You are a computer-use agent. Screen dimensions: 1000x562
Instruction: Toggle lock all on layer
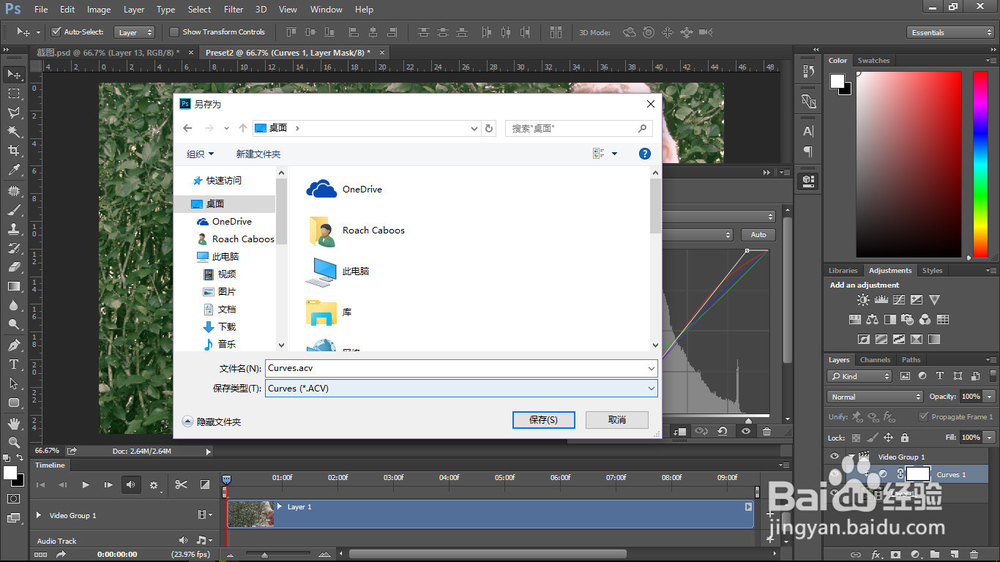(x=904, y=438)
